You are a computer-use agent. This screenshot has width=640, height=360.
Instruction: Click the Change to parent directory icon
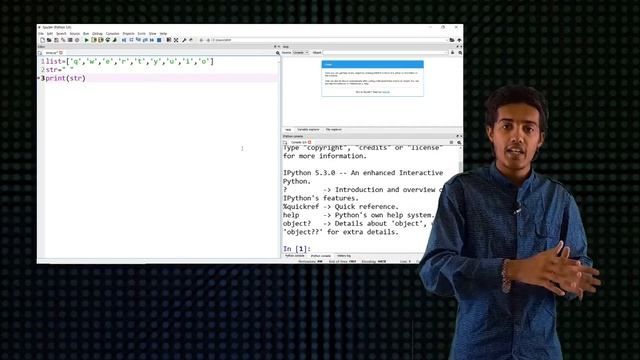(x=459, y=40)
